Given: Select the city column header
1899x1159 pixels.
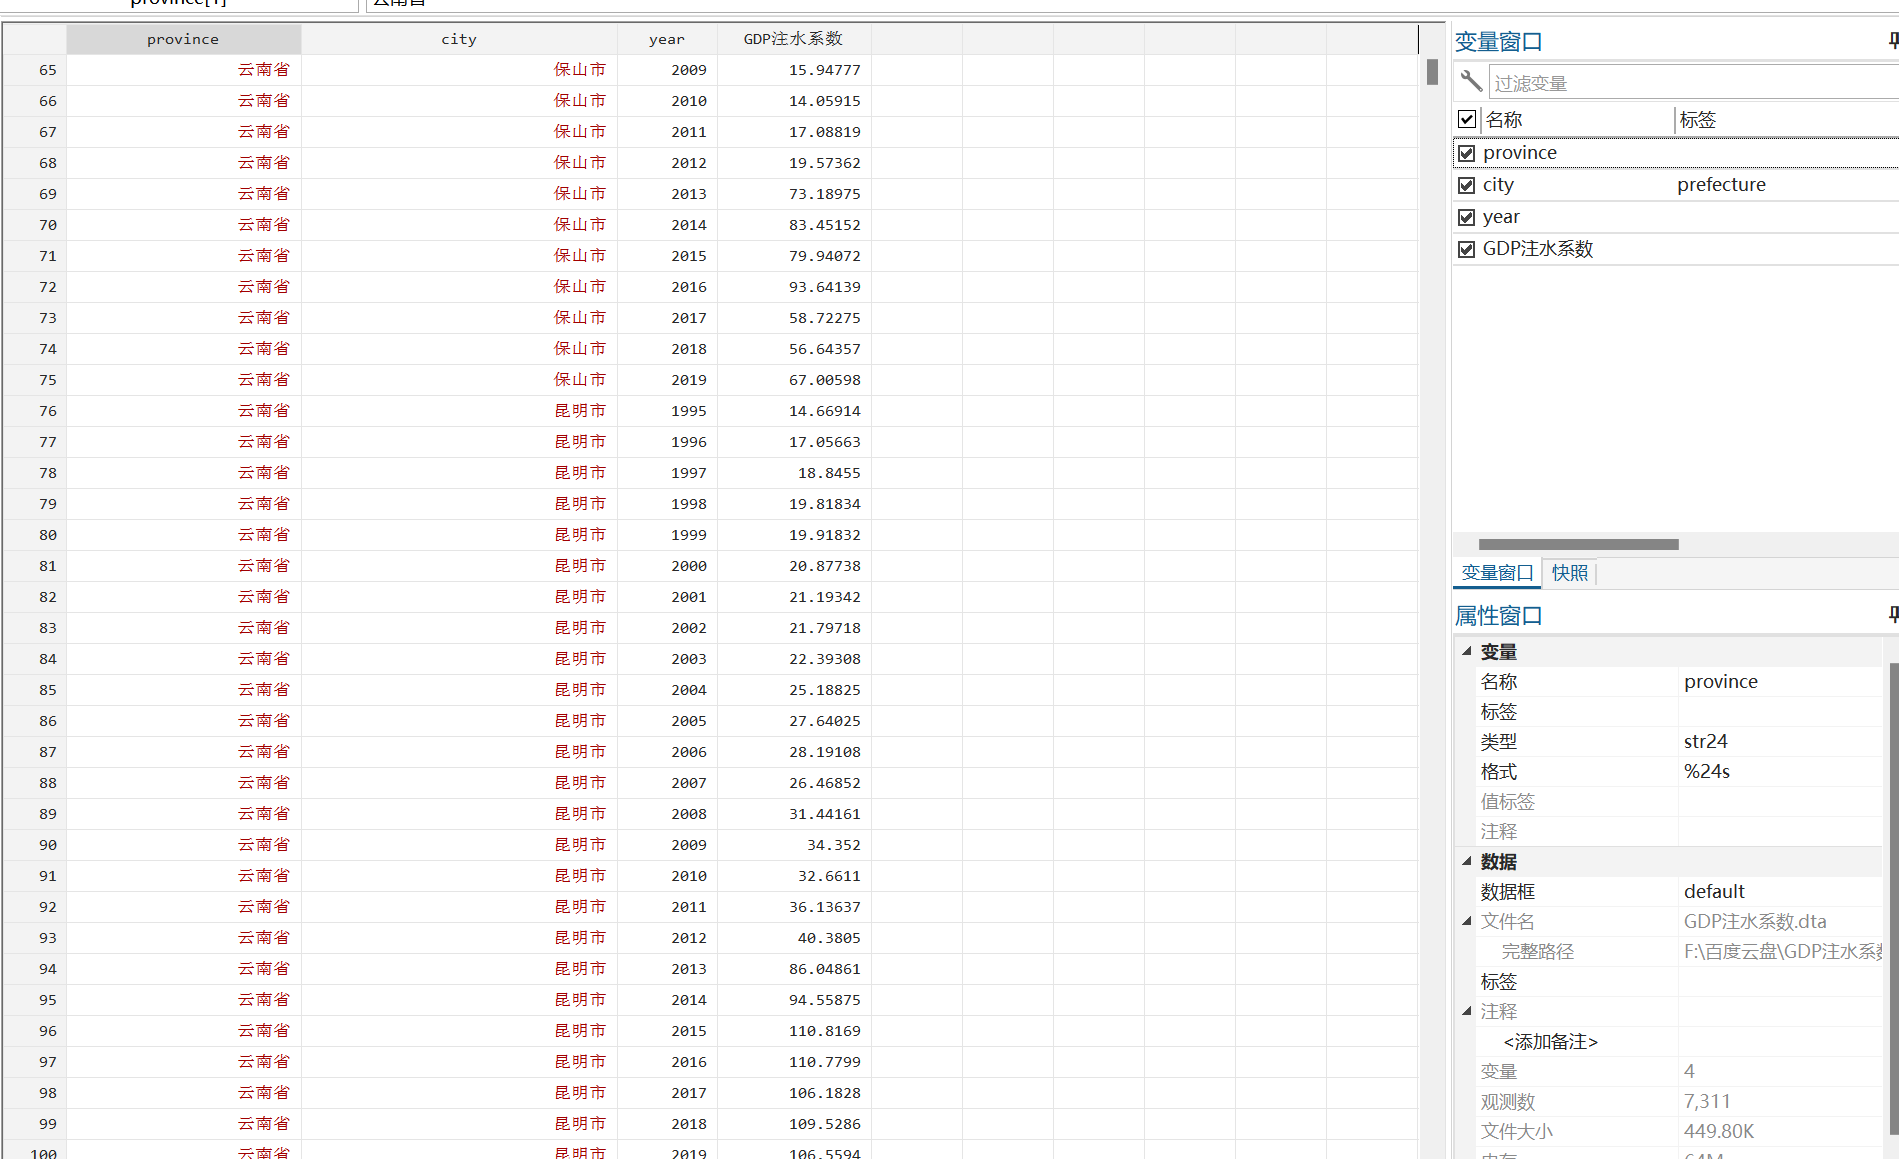Looking at the screenshot, I should [x=459, y=39].
